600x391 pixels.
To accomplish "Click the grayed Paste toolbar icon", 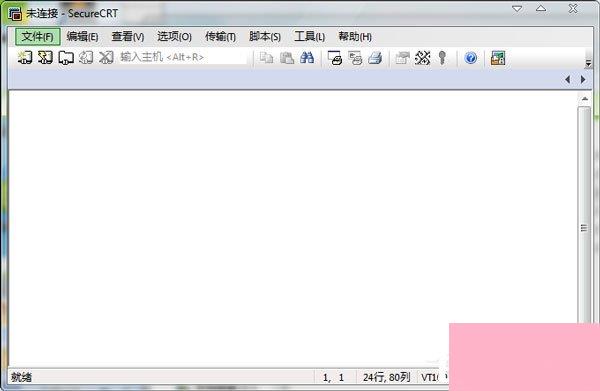I will pos(287,58).
